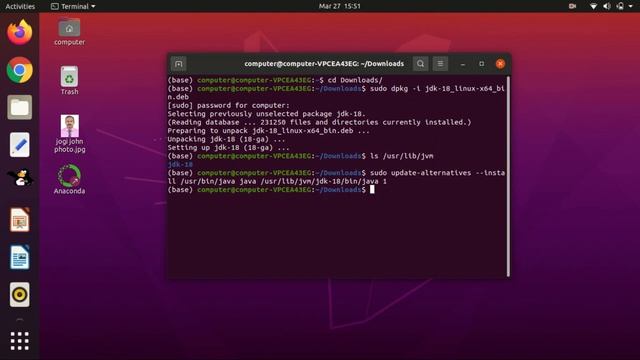This screenshot has width=640, height=360.
Task: Click the blue jdk-18 directory listing
Action: 180,164
